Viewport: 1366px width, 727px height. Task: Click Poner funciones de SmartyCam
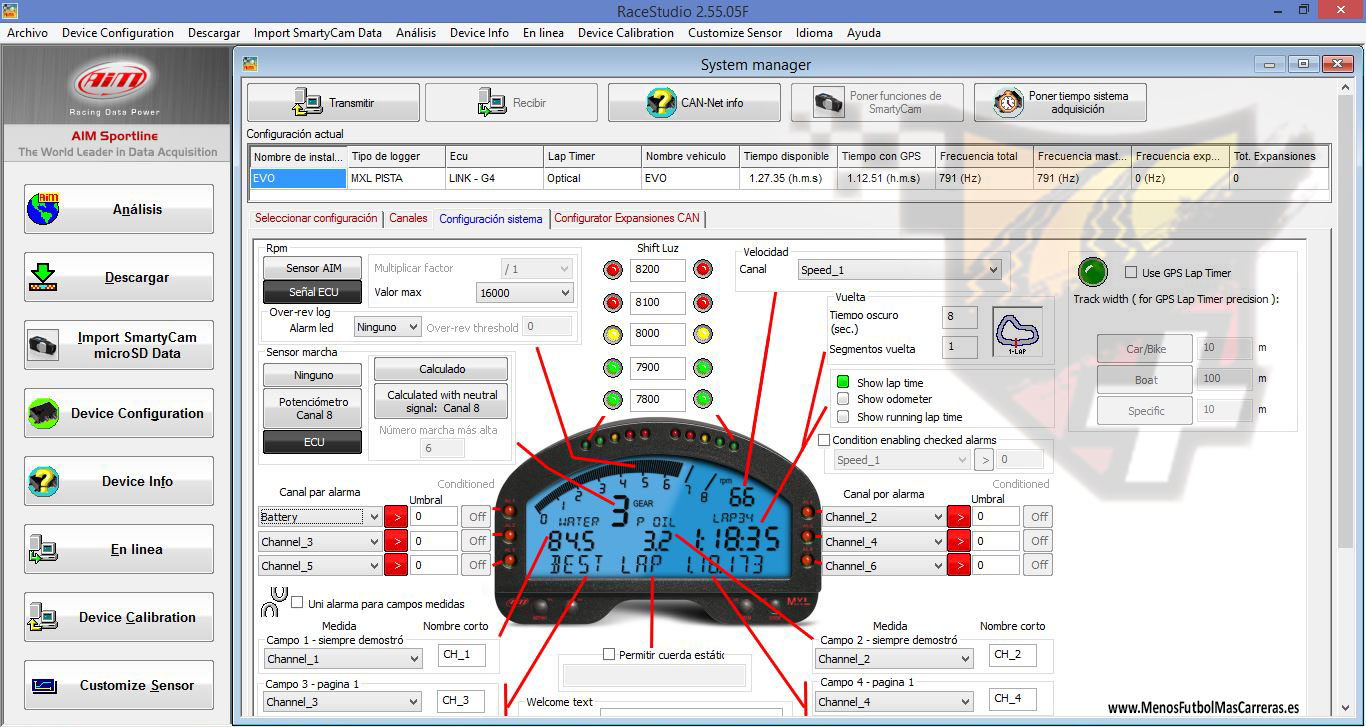click(877, 103)
